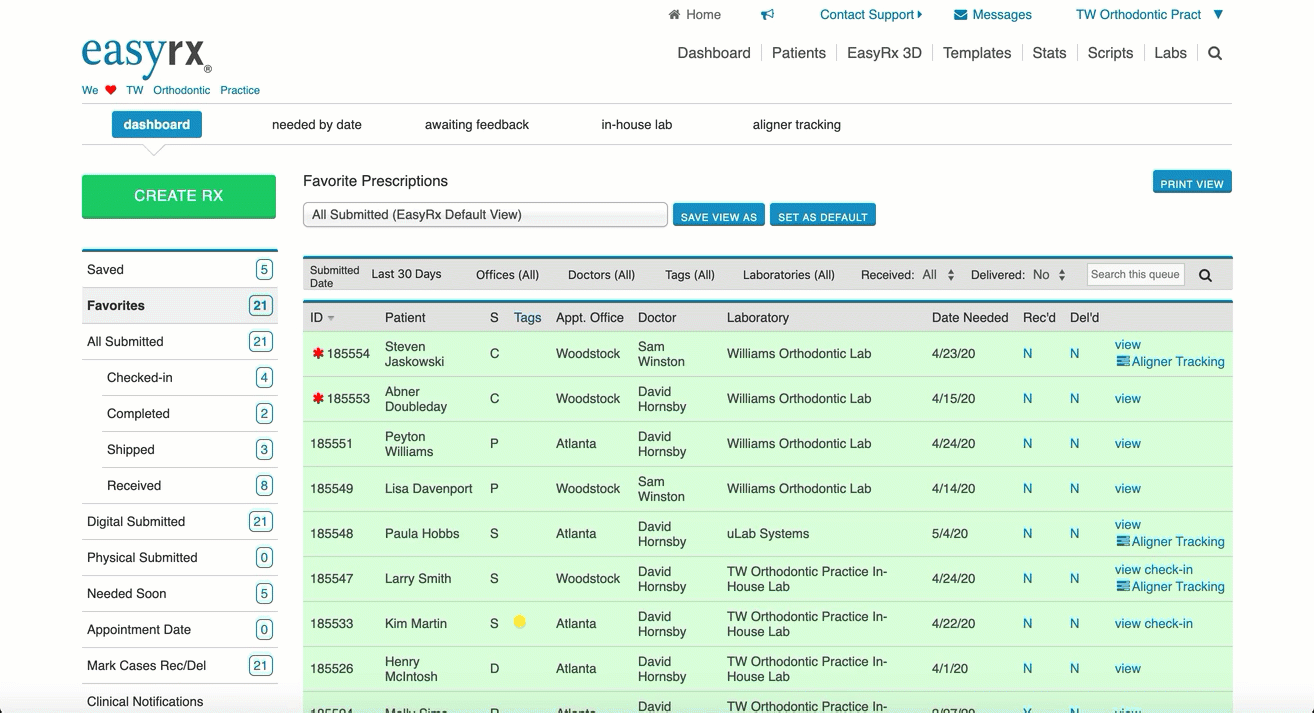
Task: Click the SET AS DEFAULT button
Action: pos(823,215)
